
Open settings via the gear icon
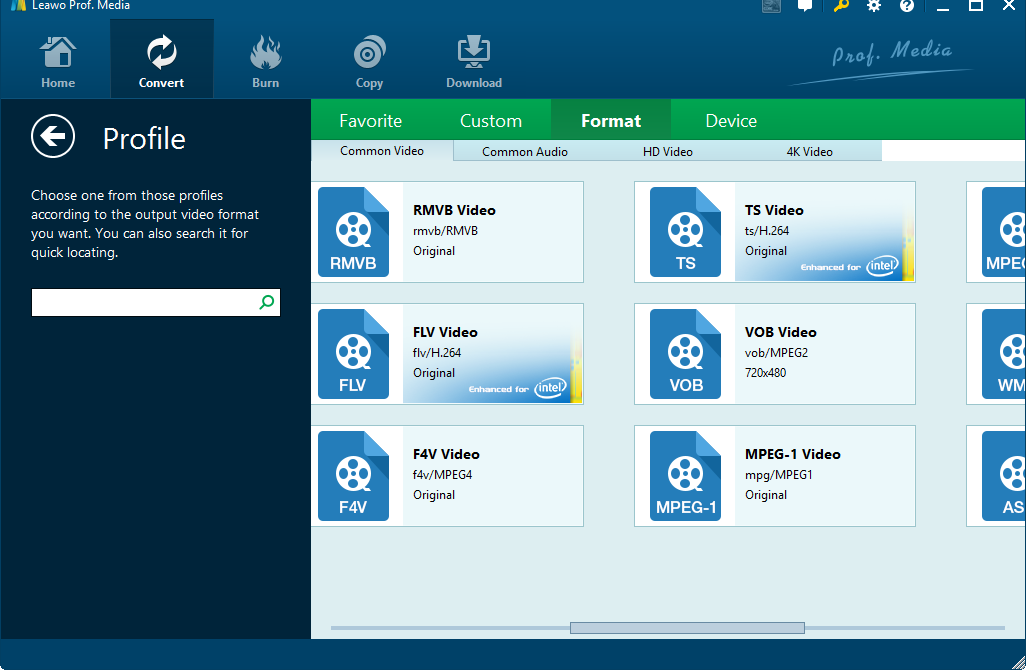[874, 6]
